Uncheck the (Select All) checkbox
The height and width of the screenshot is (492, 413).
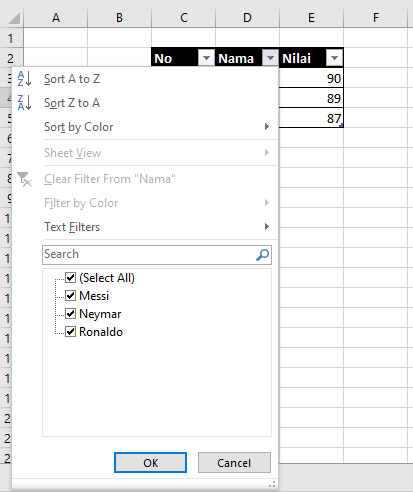click(70, 277)
